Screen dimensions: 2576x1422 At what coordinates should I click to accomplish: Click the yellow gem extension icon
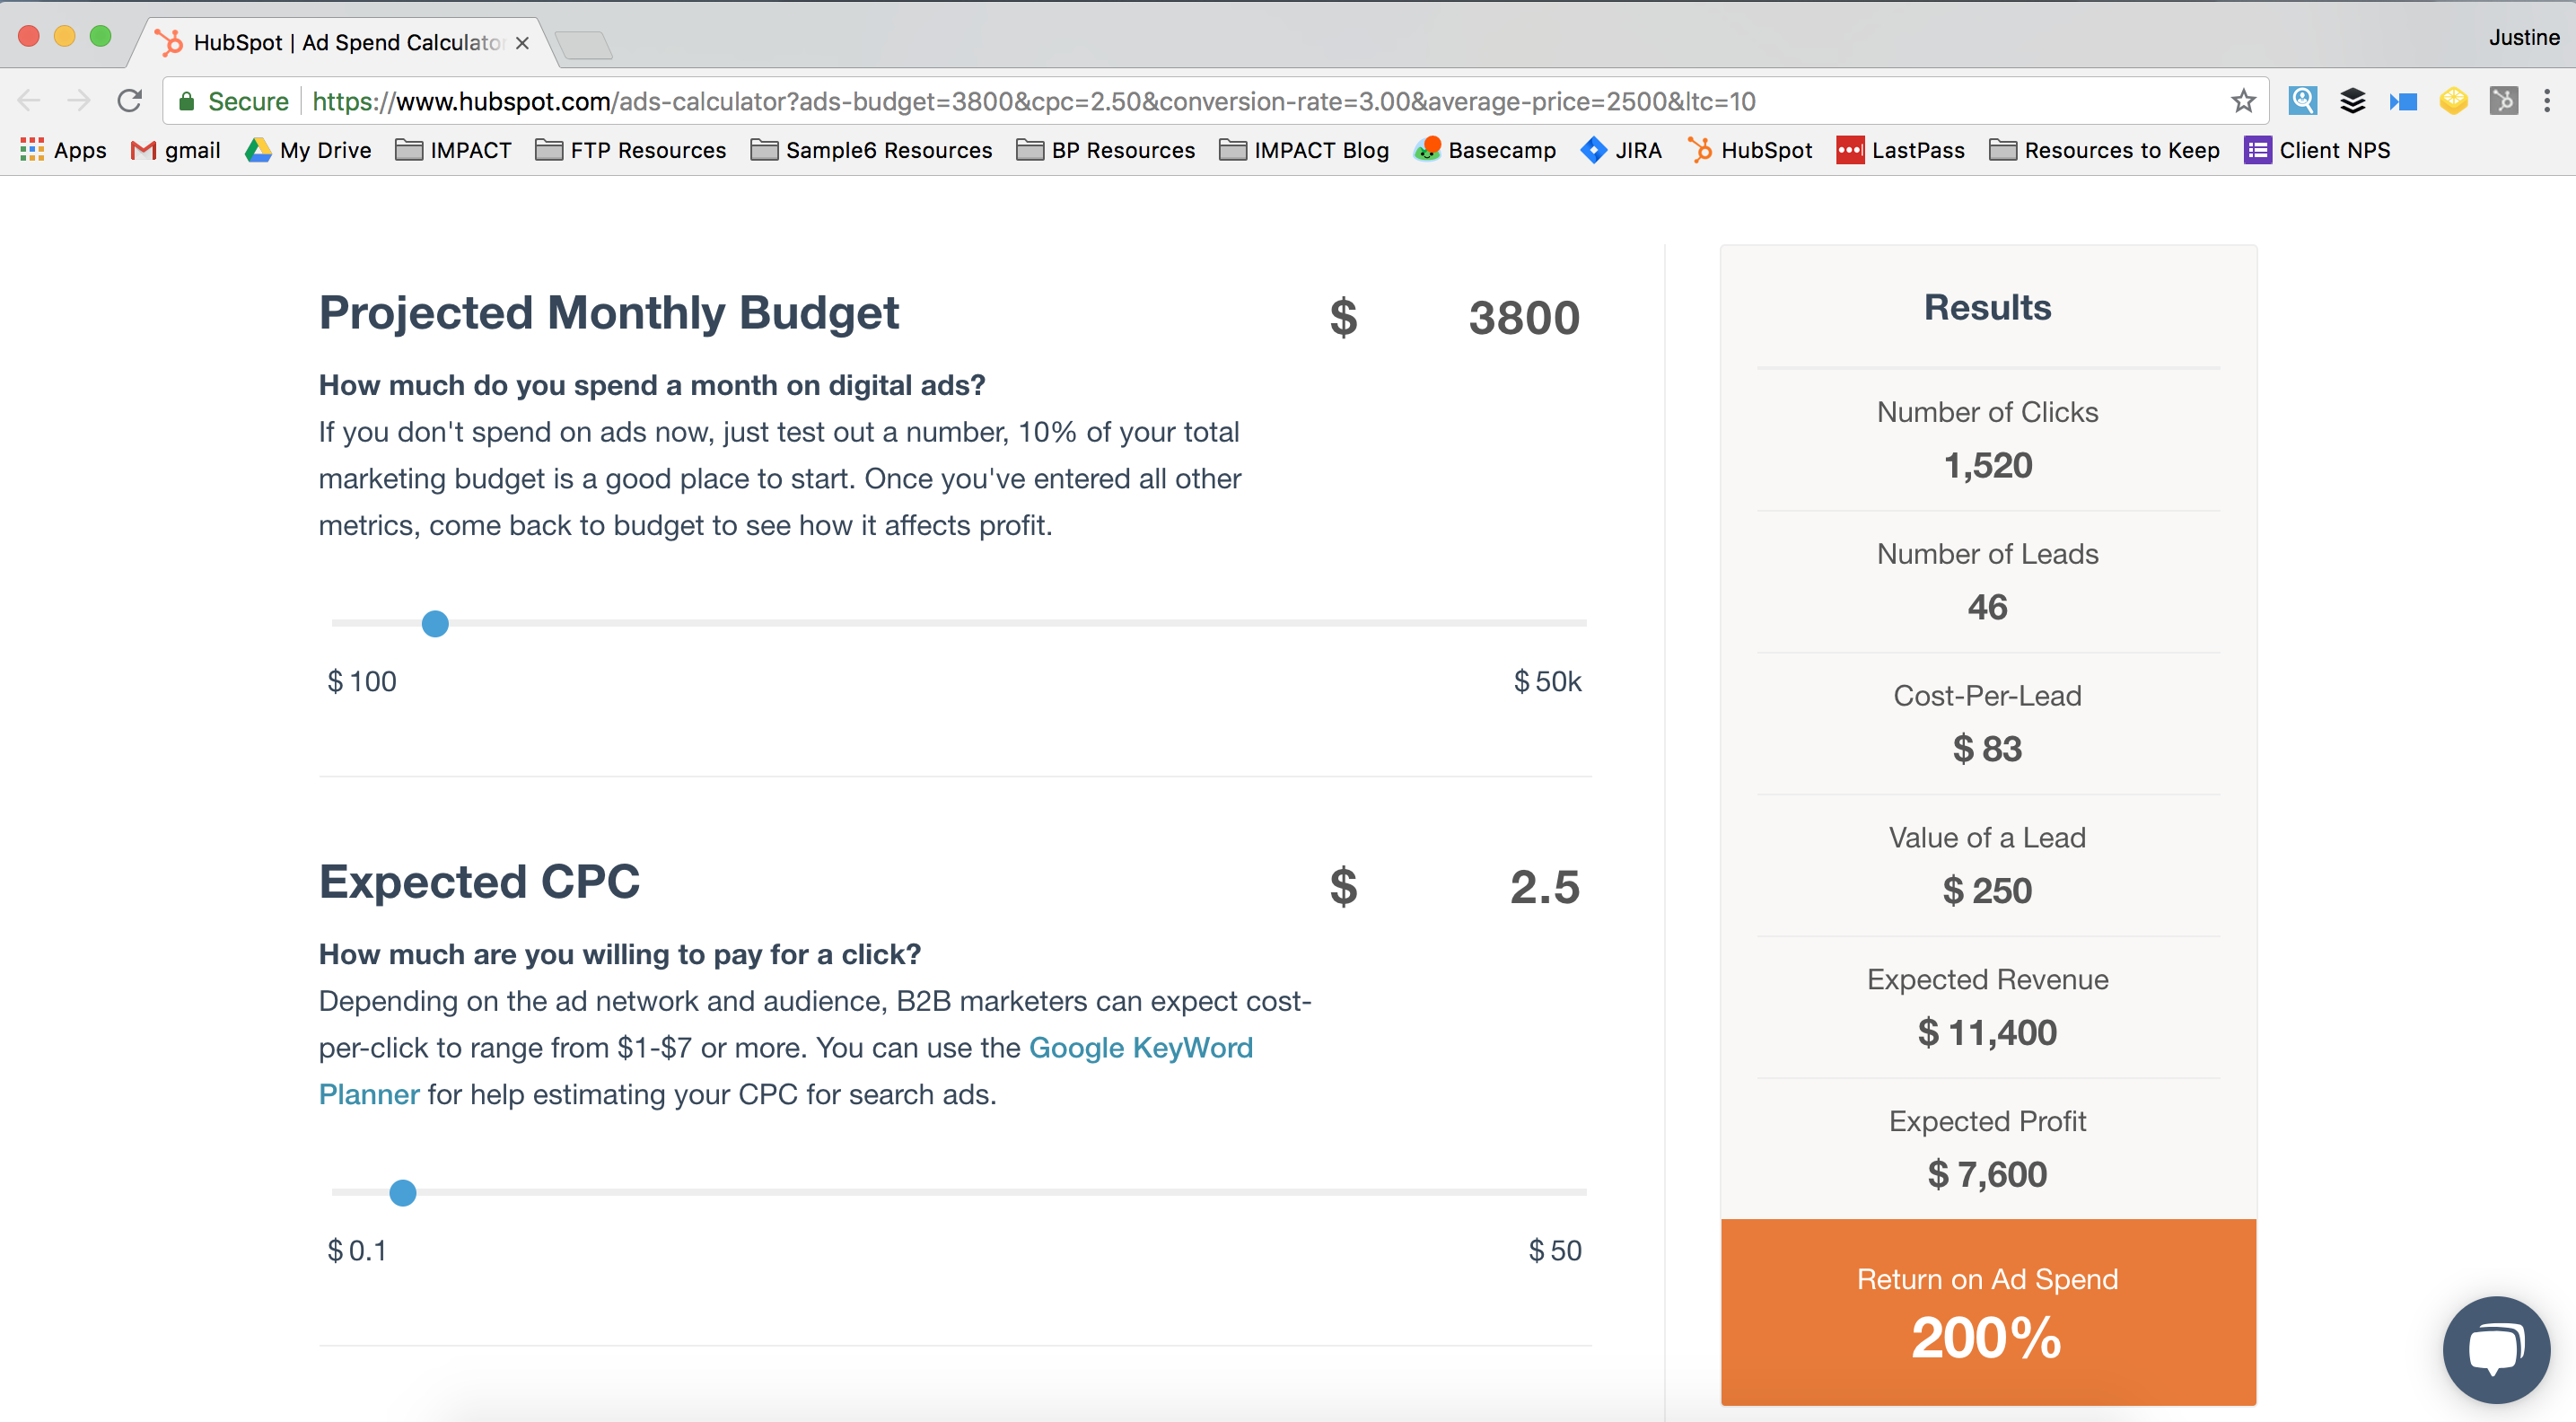pyautogui.click(x=2453, y=101)
